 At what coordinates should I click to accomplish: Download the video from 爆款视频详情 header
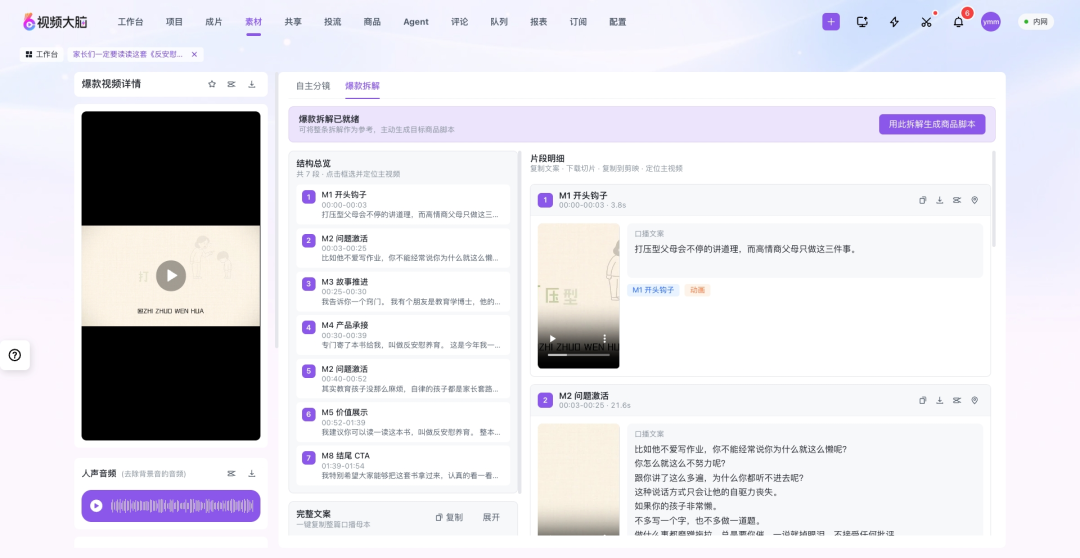point(251,84)
